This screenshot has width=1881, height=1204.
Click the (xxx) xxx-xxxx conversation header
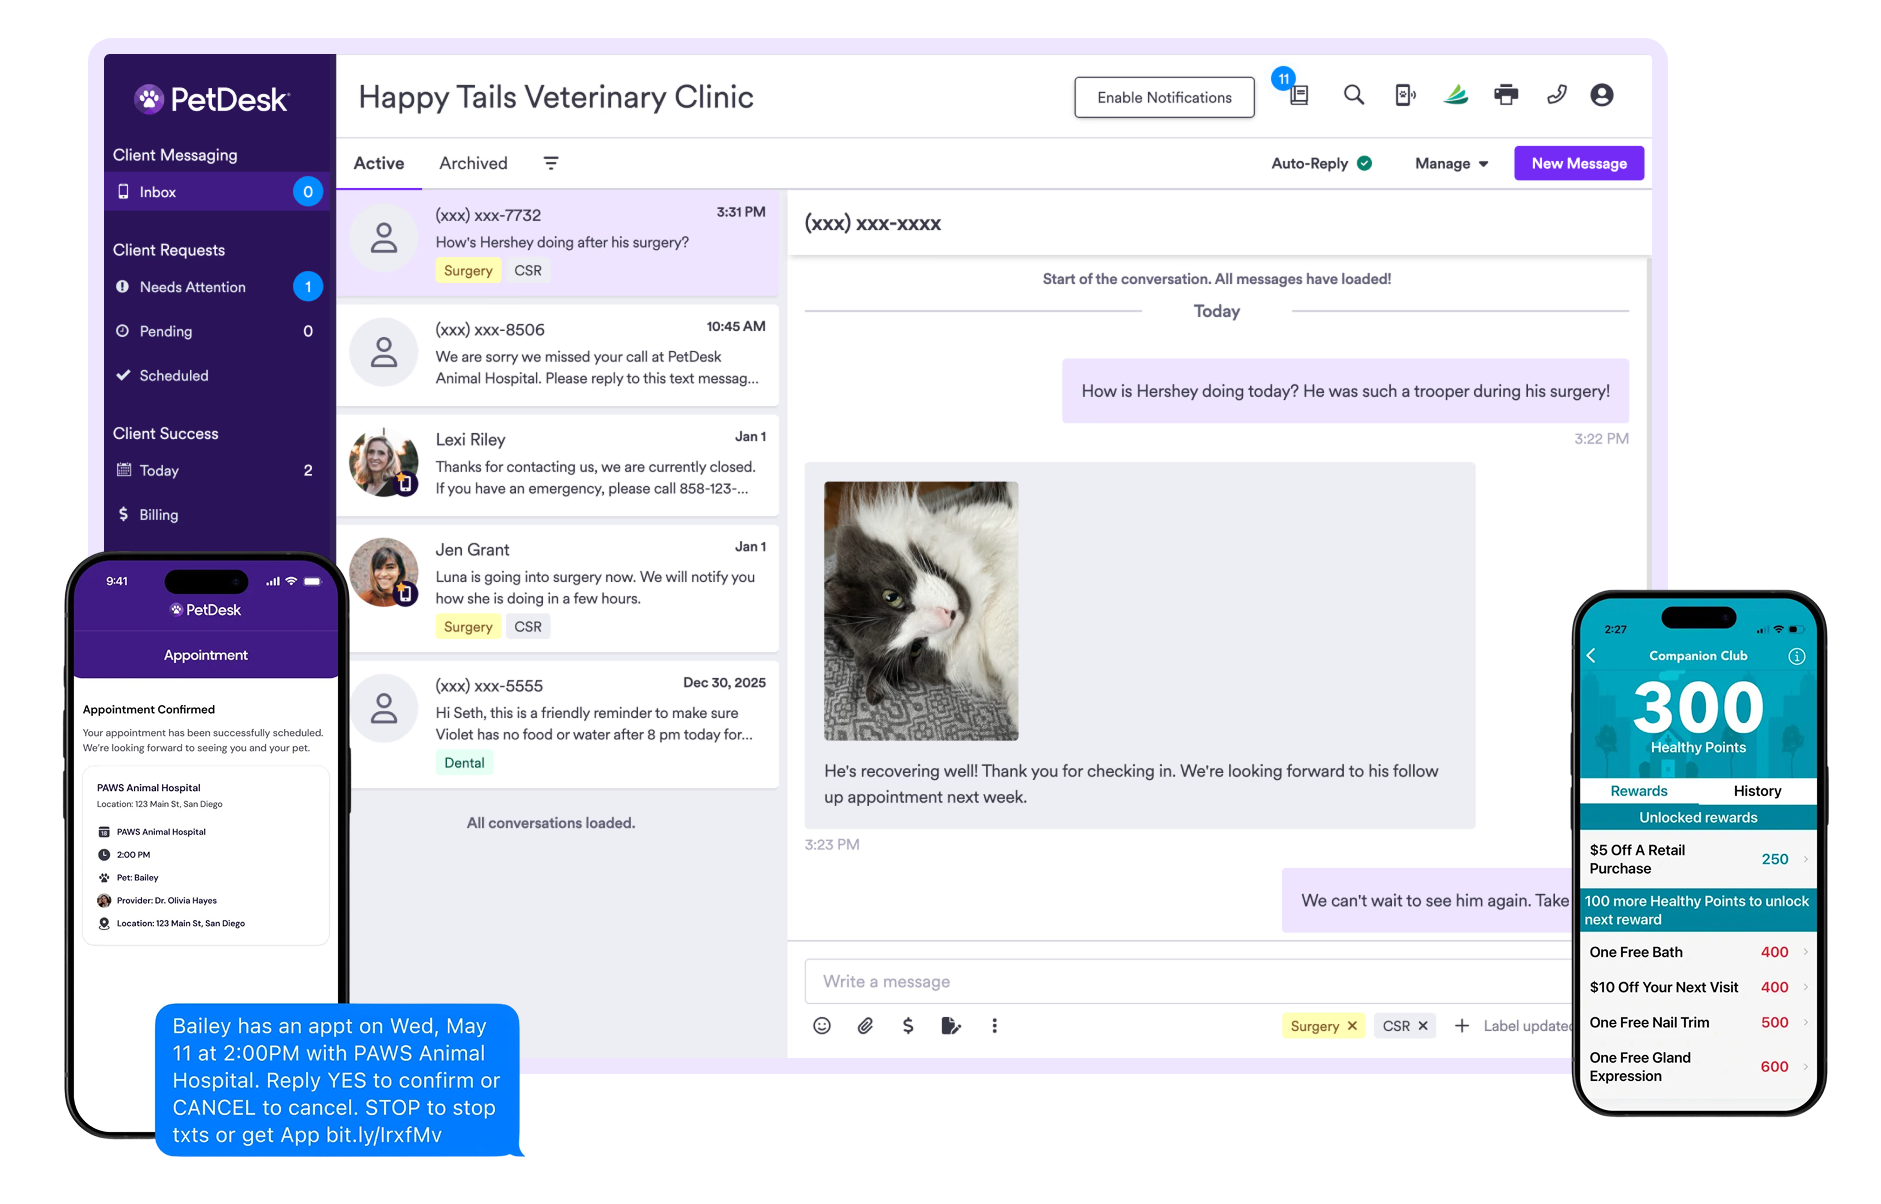(x=873, y=224)
